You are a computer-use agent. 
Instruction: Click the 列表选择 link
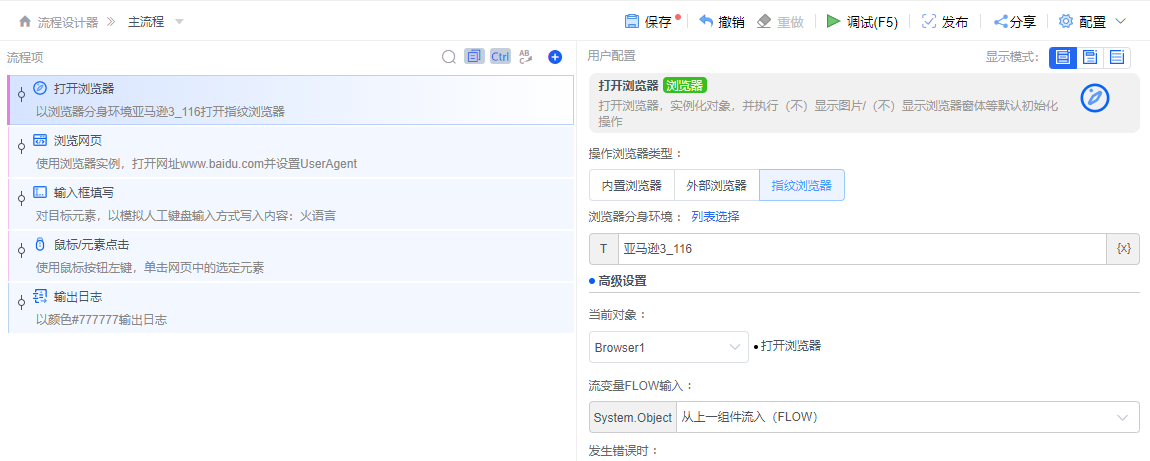pos(715,216)
